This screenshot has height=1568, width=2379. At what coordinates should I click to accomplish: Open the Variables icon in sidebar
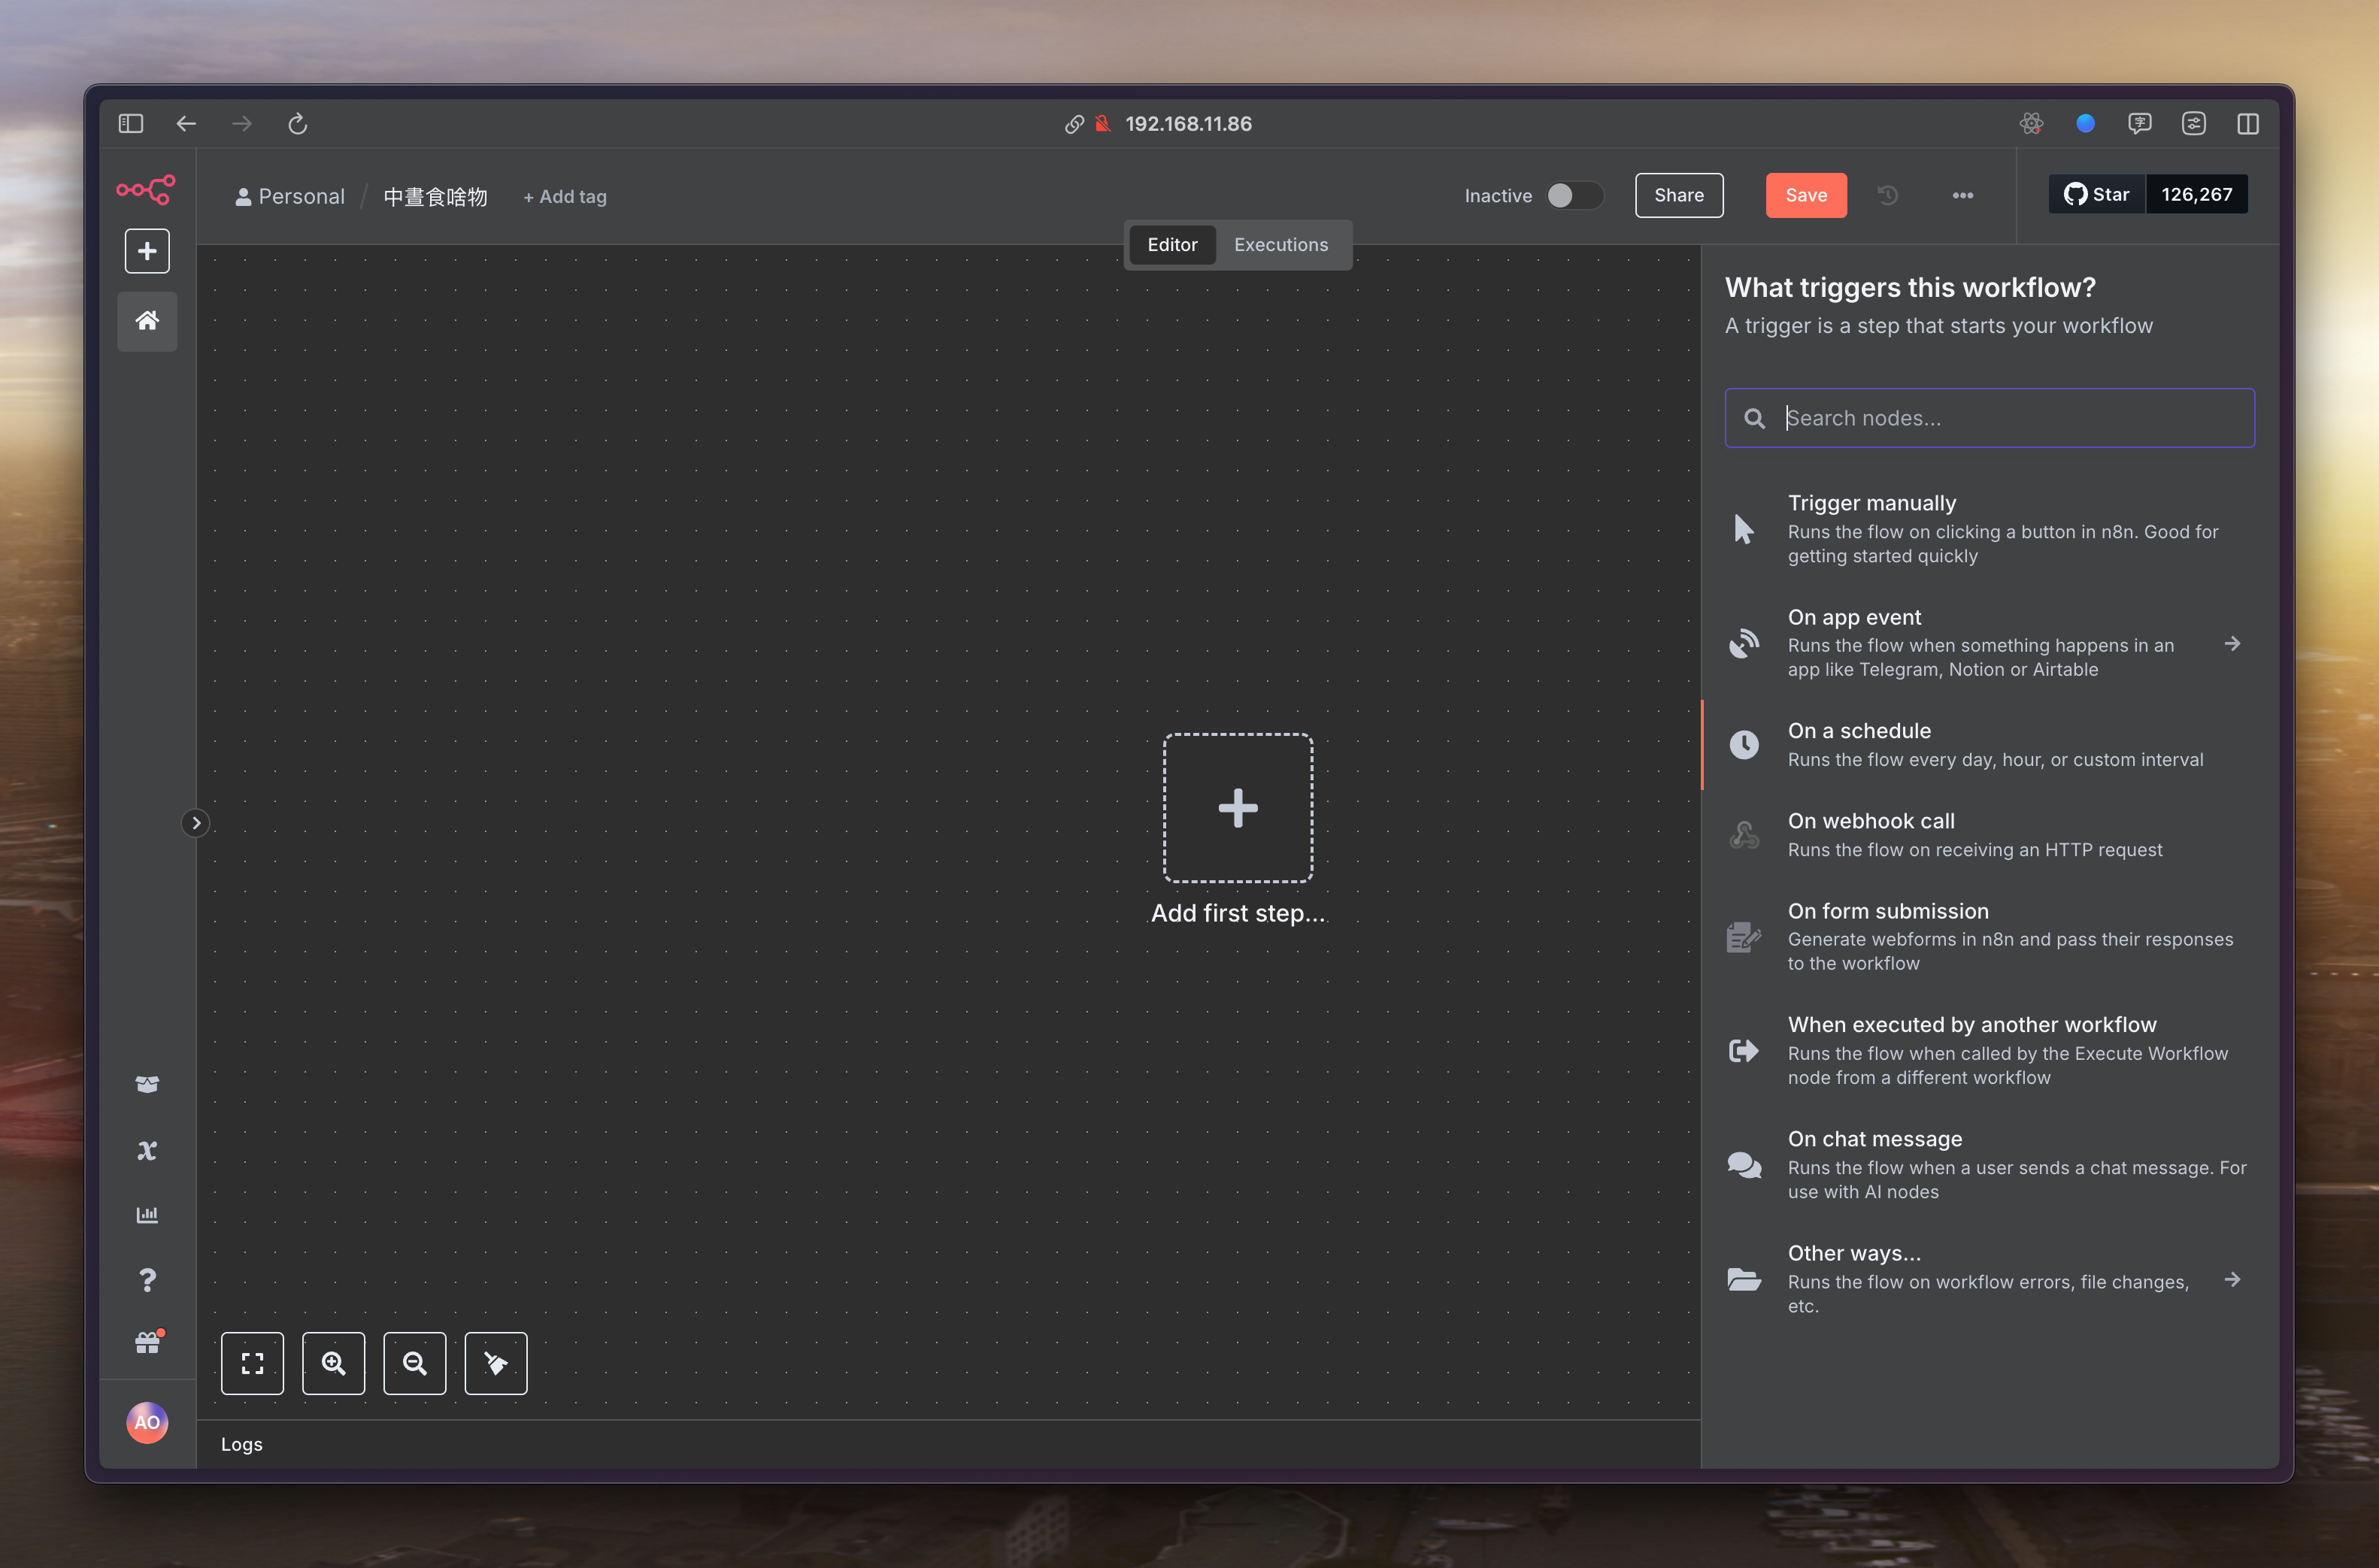click(147, 1150)
